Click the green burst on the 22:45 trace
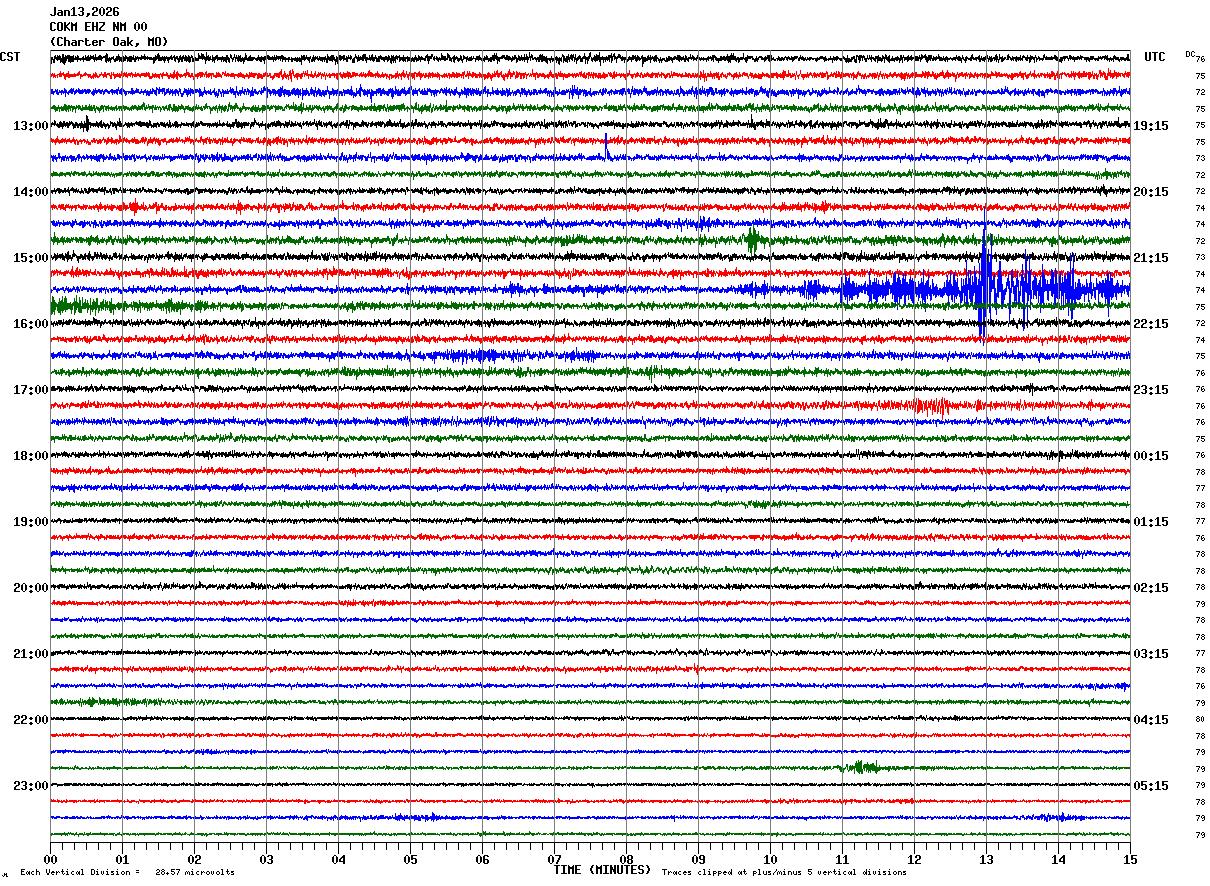Screen dimensions: 1210x886 [860, 767]
